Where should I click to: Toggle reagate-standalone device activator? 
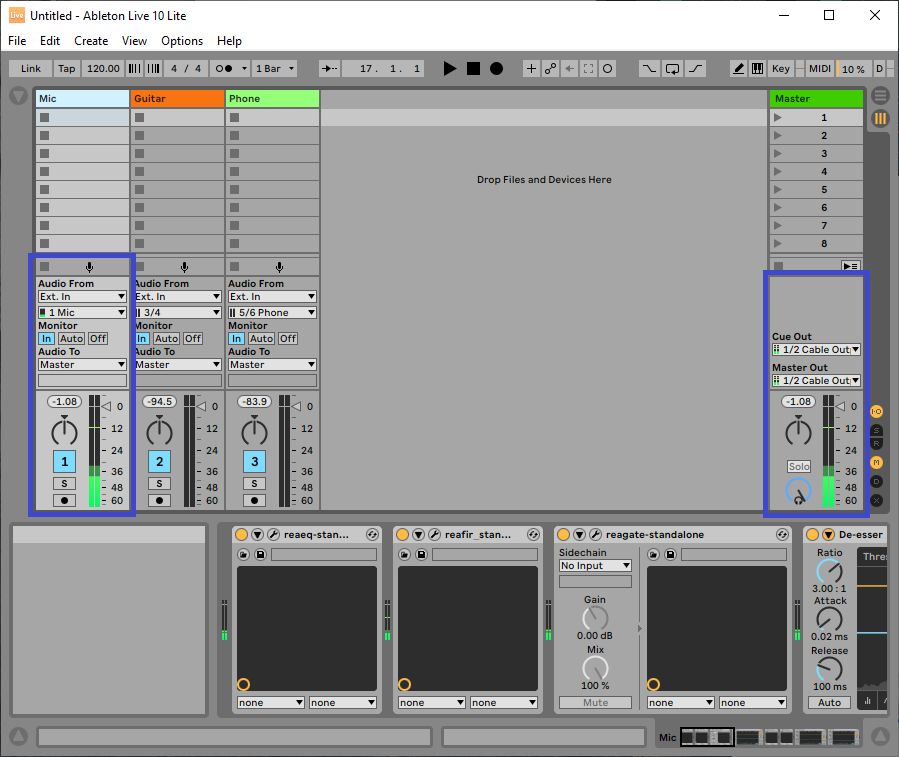click(x=564, y=535)
